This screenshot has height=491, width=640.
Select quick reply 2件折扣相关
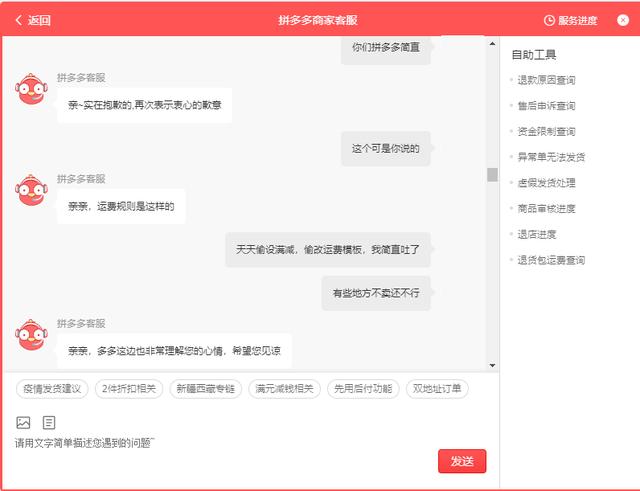click(x=130, y=389)
